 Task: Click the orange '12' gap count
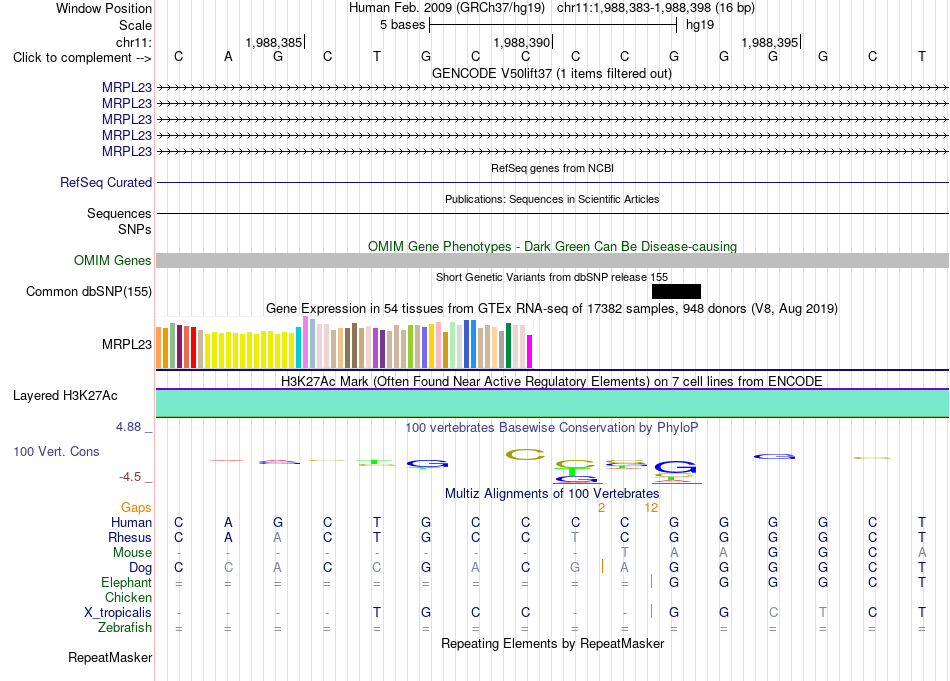[651, 508]
